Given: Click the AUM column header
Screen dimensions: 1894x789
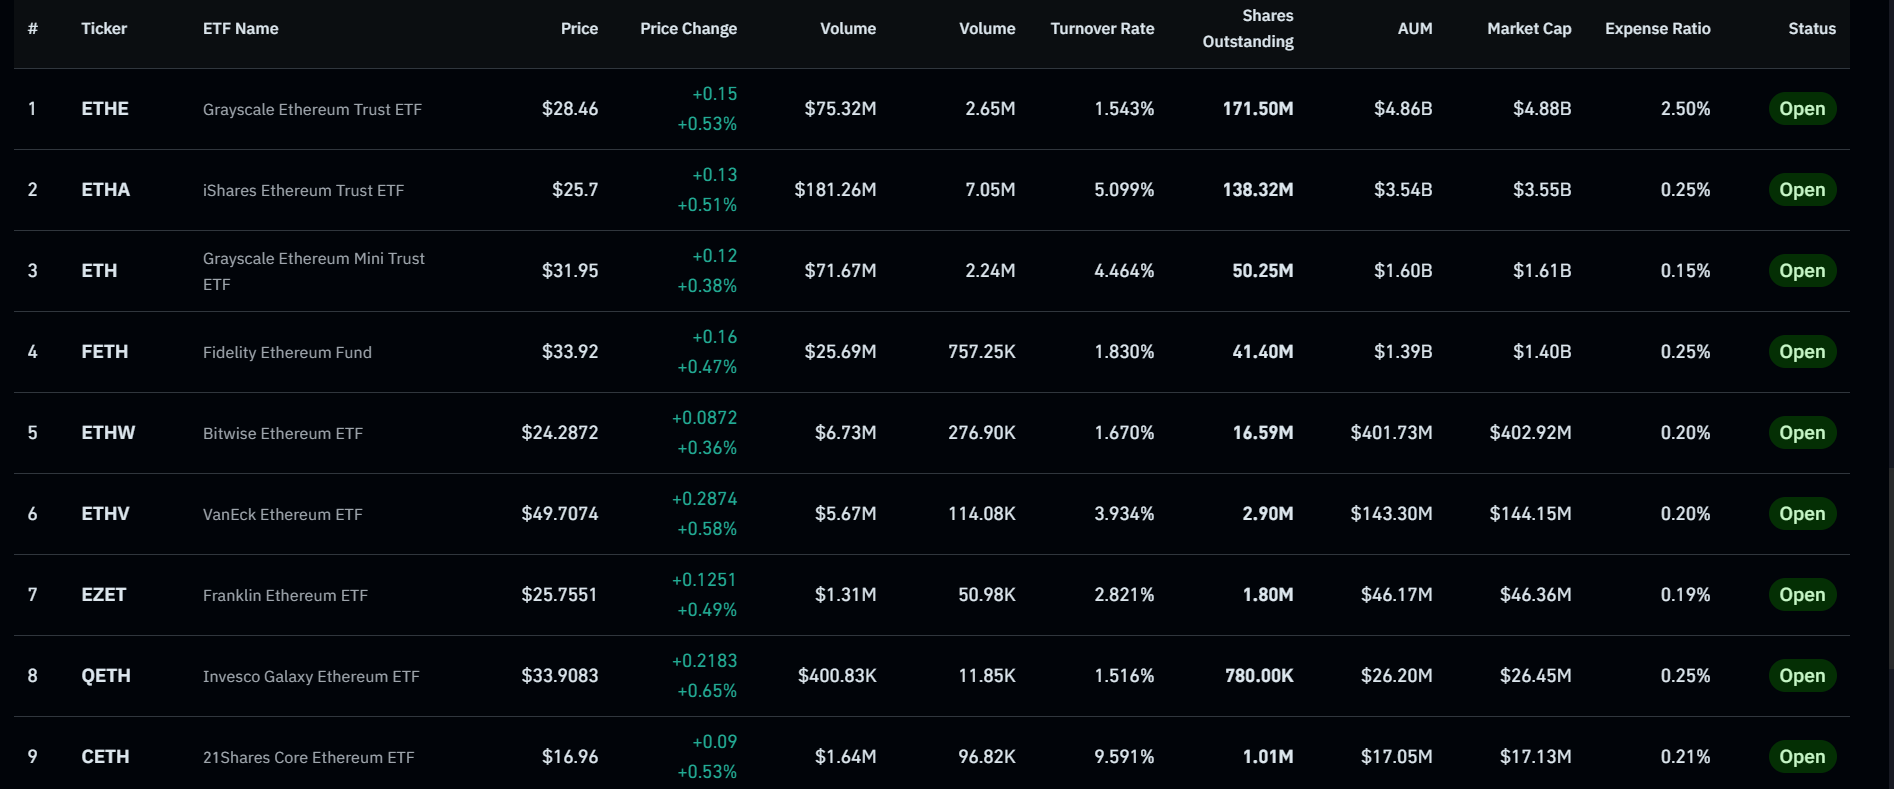Looking at the screenshot, I should pyautogui.click(x=1415, y=29).
